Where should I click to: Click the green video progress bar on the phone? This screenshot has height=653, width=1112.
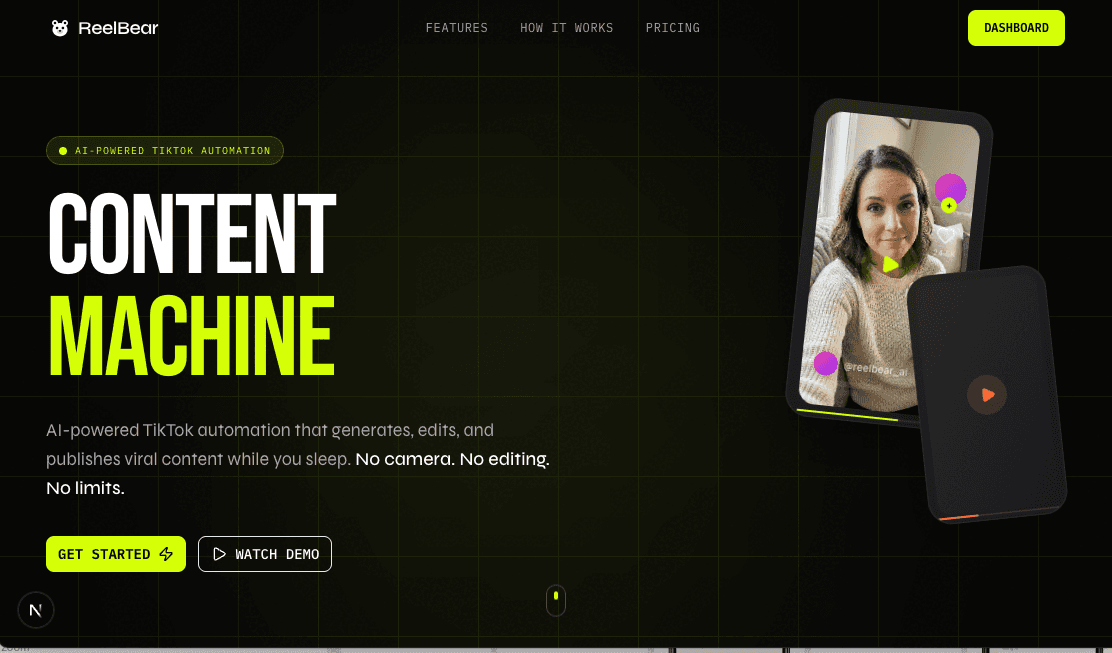[x=847, y=412]
